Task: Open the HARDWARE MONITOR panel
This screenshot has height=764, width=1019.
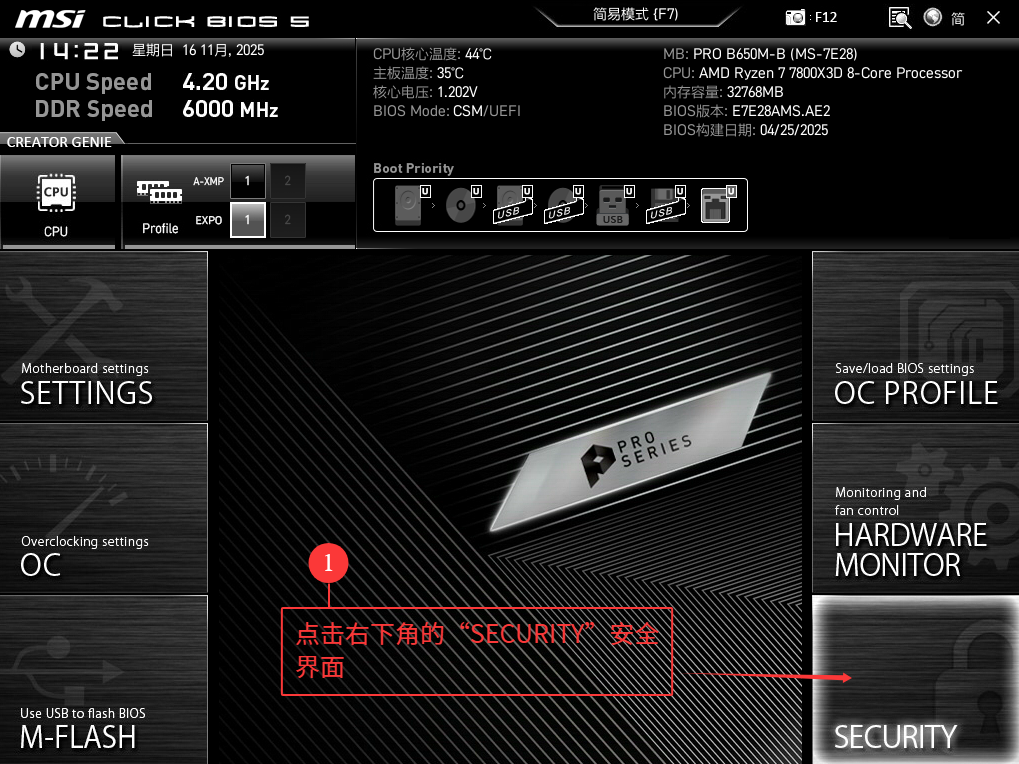Action: tap(915, 508)
